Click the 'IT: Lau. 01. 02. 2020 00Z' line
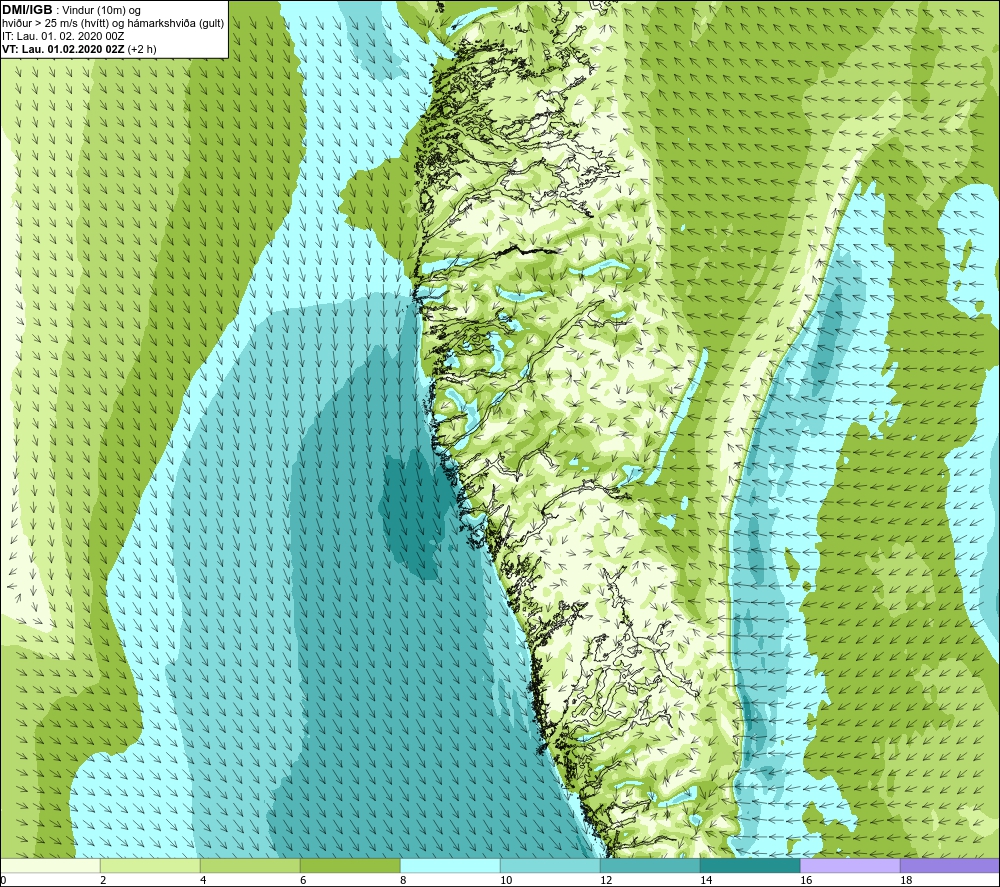This screenshot has width=1000, height=887. pos(63,36)
